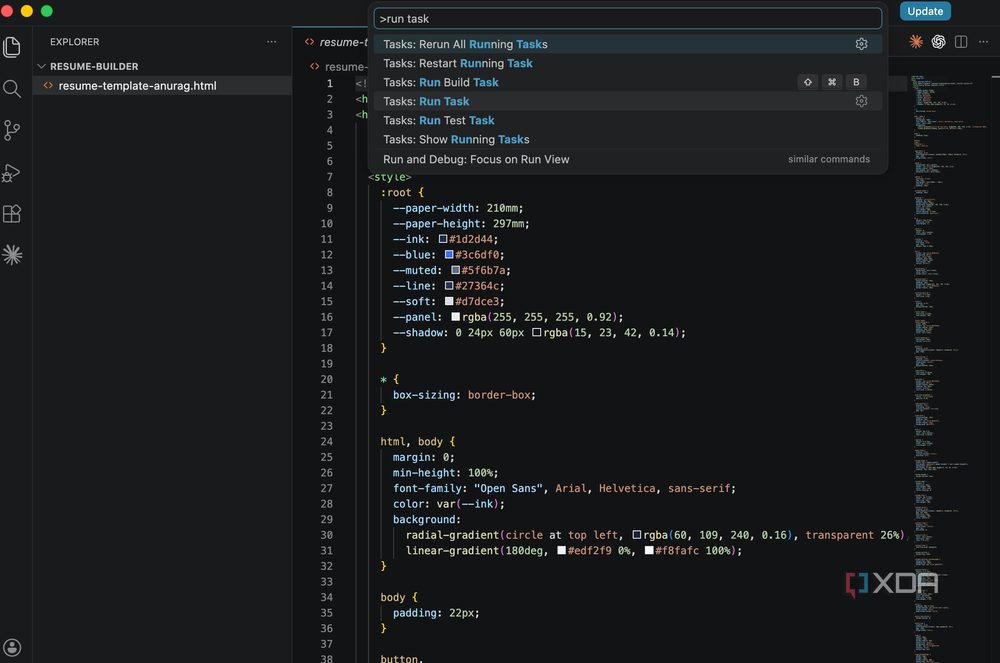Image resolution: width=1000 pixels, height=663 pixels.
Task: Click line number 20 in the gutter
Action: (327, 379)
